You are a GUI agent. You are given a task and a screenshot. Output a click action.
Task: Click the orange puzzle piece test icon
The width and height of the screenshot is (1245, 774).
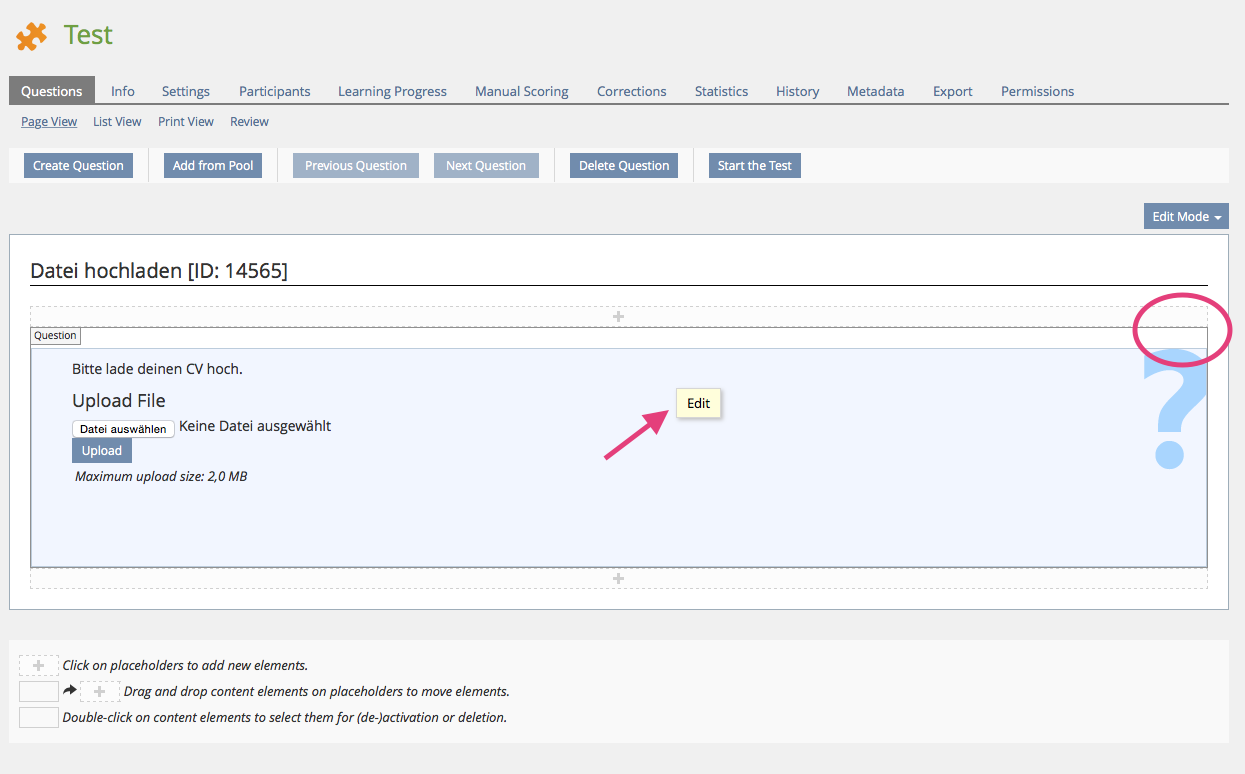[31, 37]
